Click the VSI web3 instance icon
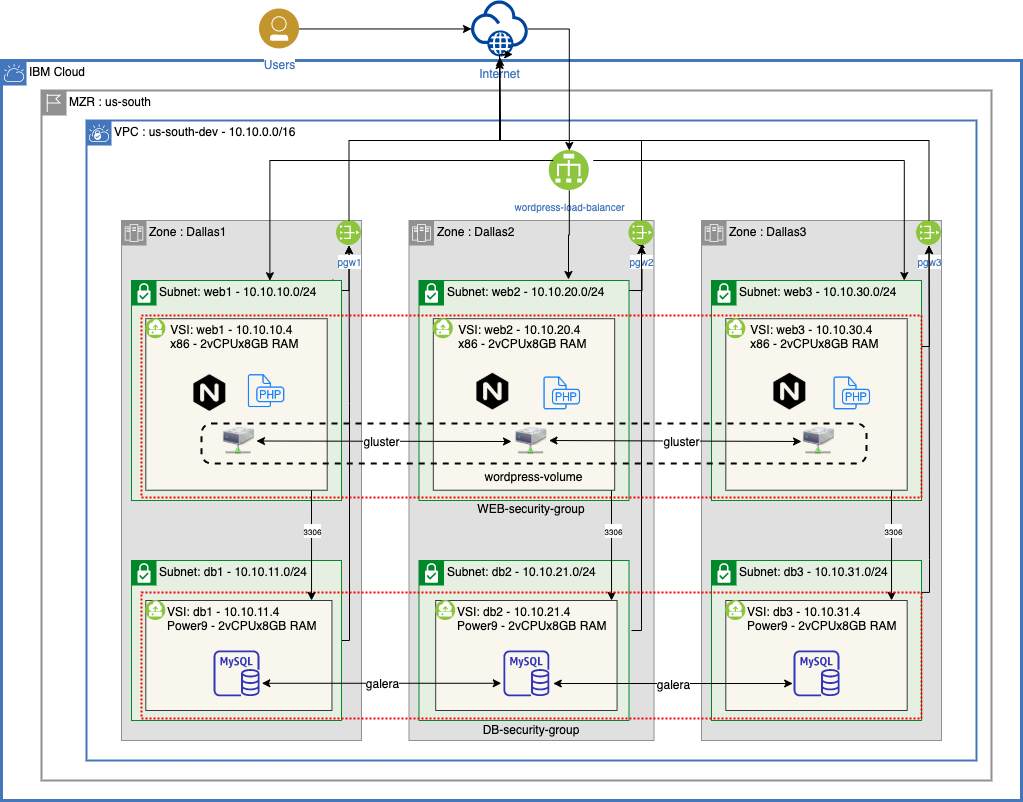 [x=736, y=328]
